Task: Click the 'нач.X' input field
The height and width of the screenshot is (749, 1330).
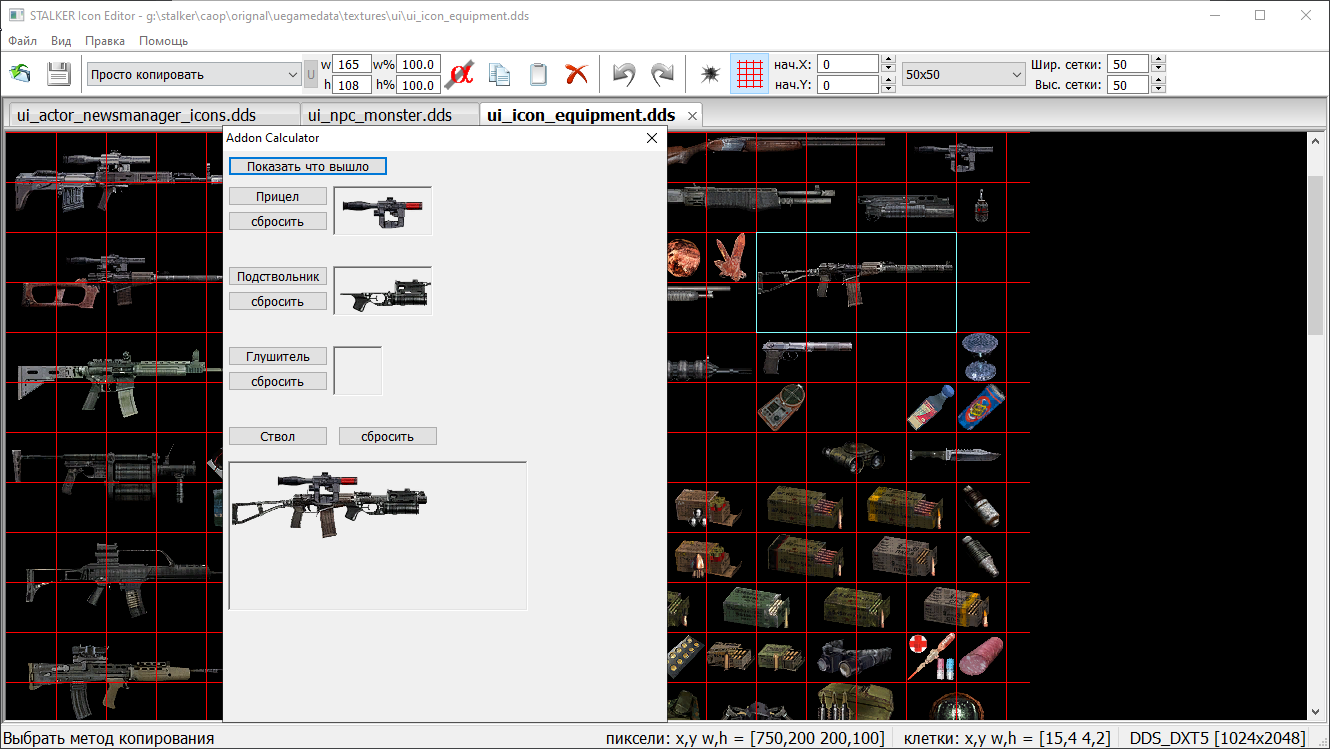Action: (x=849, y=64)
